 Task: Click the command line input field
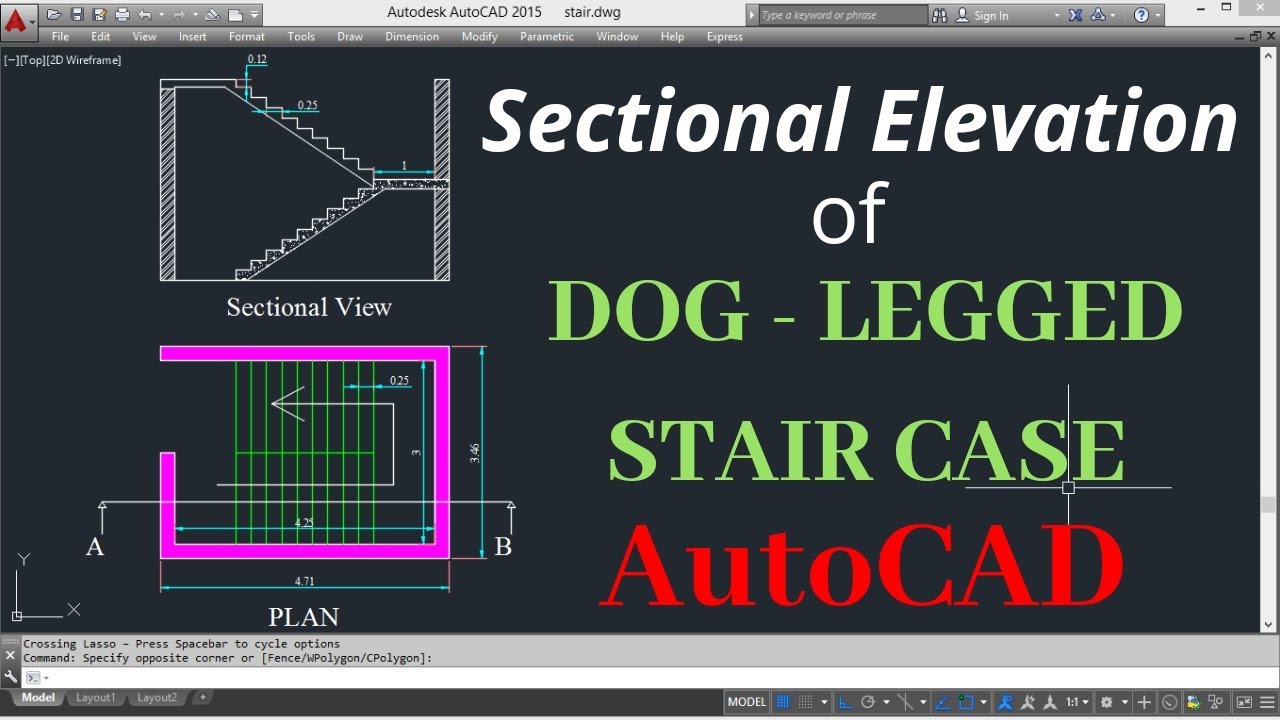[650, 678]
